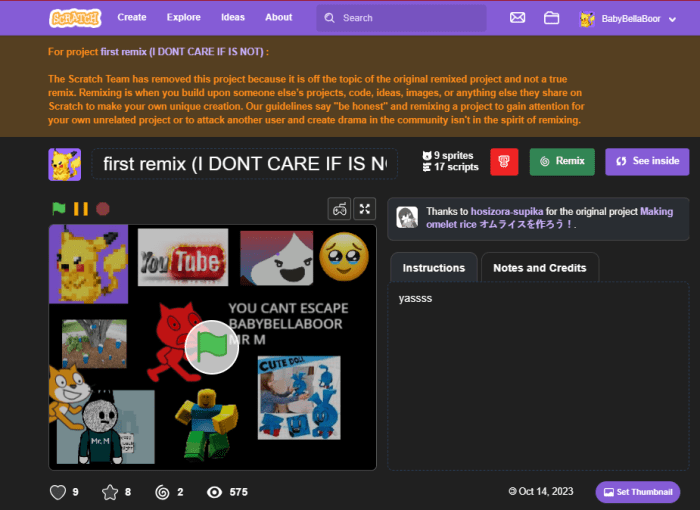Click the YouTube logo sprite on stage
This screenshot has height=510, width=700.
183,257
